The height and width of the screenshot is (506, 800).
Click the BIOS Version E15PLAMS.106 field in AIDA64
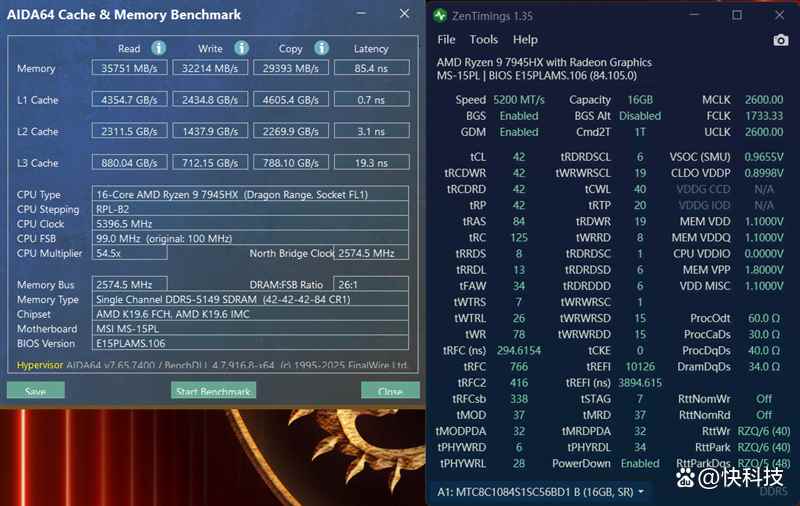click(x=250, y=343)
